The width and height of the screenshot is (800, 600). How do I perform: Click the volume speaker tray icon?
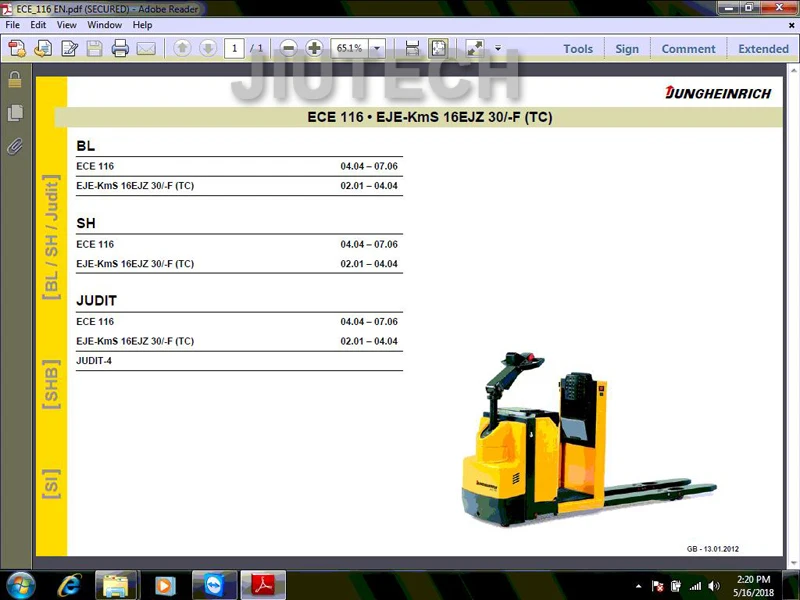pyautogui.click(x=714, y=586)
